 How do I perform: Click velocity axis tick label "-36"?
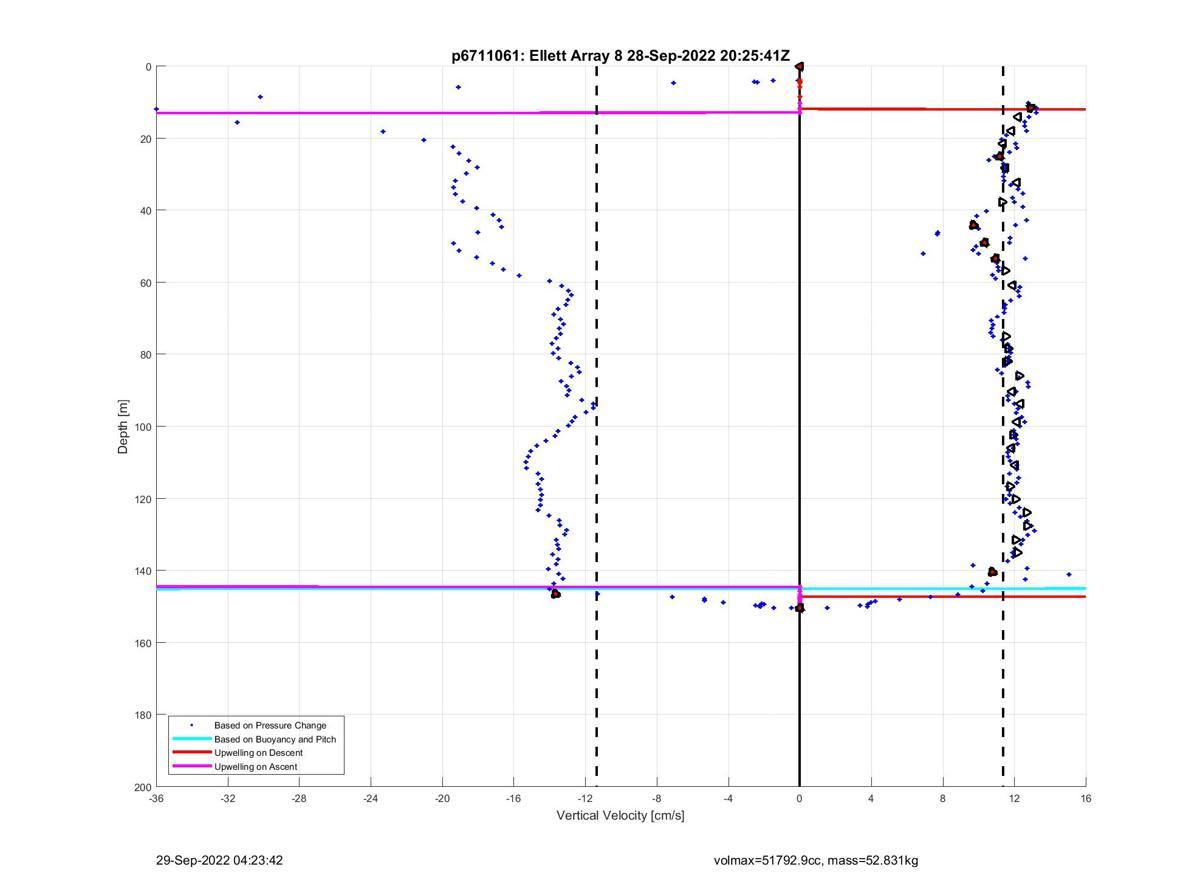click(156, 798)
